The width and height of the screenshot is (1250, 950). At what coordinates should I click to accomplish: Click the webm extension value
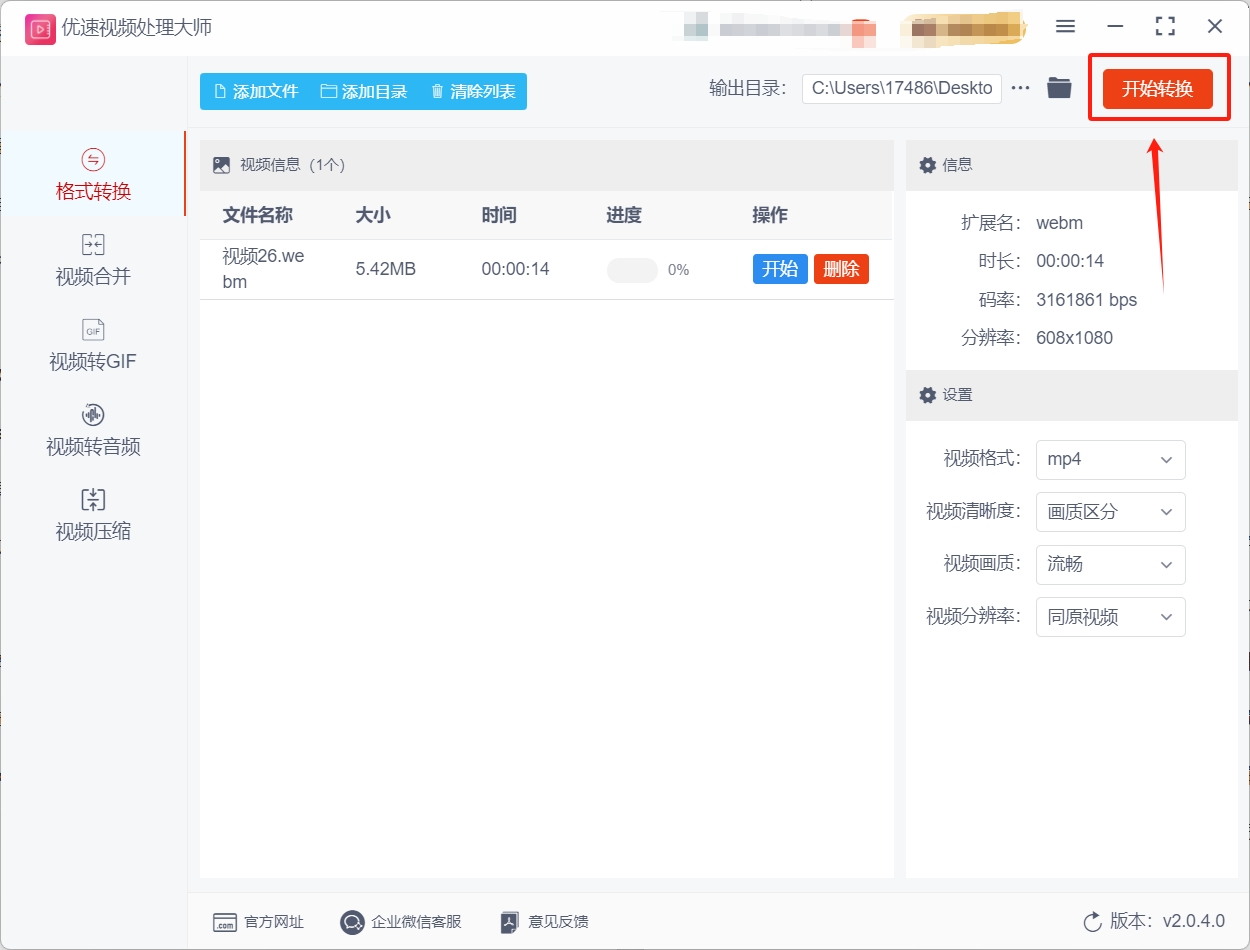tap(1059, 223)
